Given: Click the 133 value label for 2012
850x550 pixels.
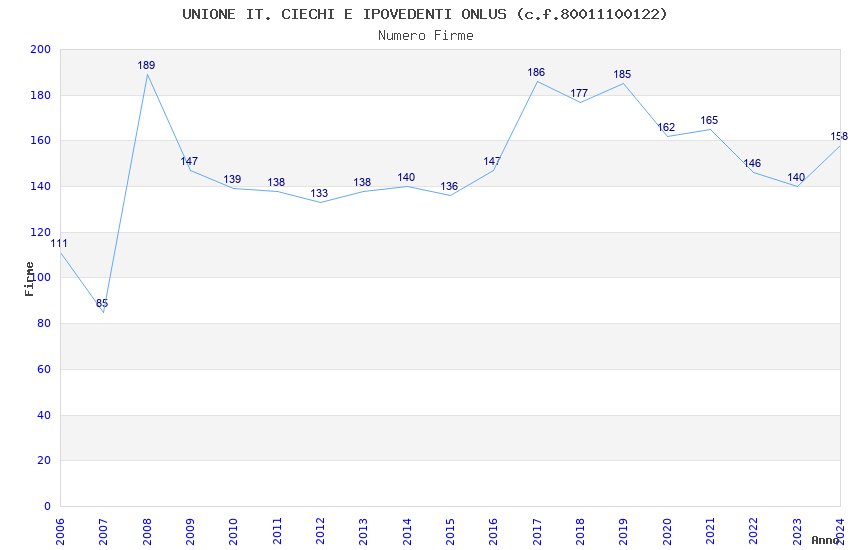Looking at the screenshot, I should [x=319, y=193].
